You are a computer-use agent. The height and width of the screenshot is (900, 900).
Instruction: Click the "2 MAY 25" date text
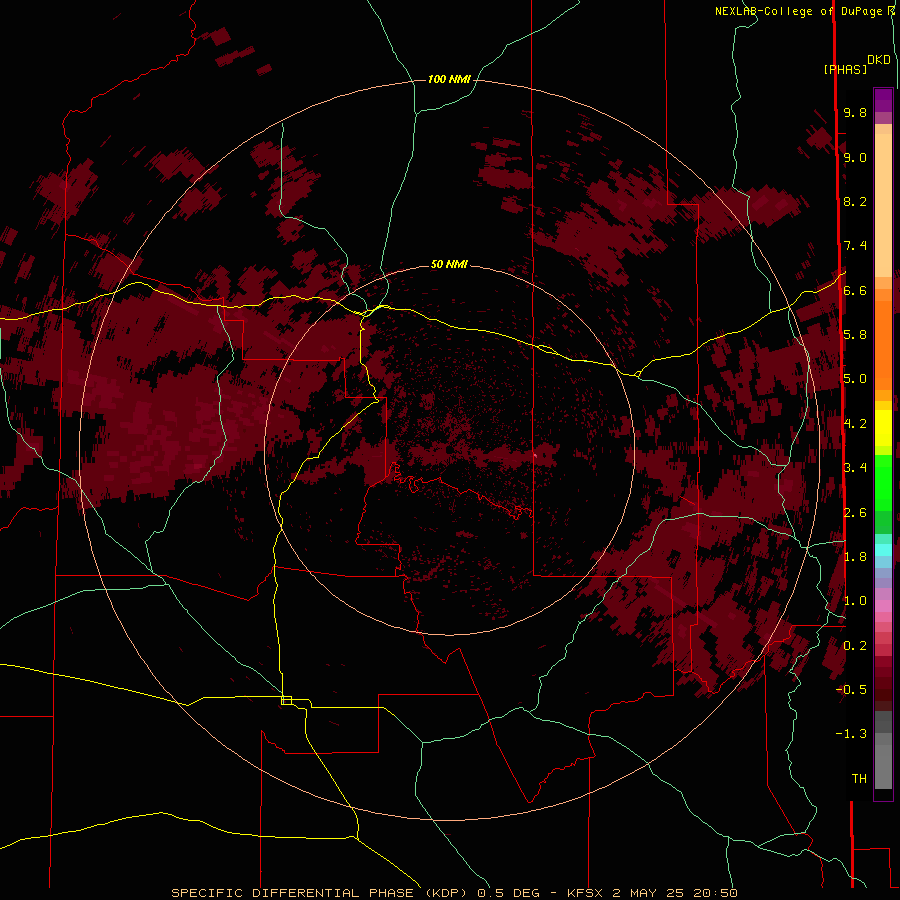click(649, 893)
